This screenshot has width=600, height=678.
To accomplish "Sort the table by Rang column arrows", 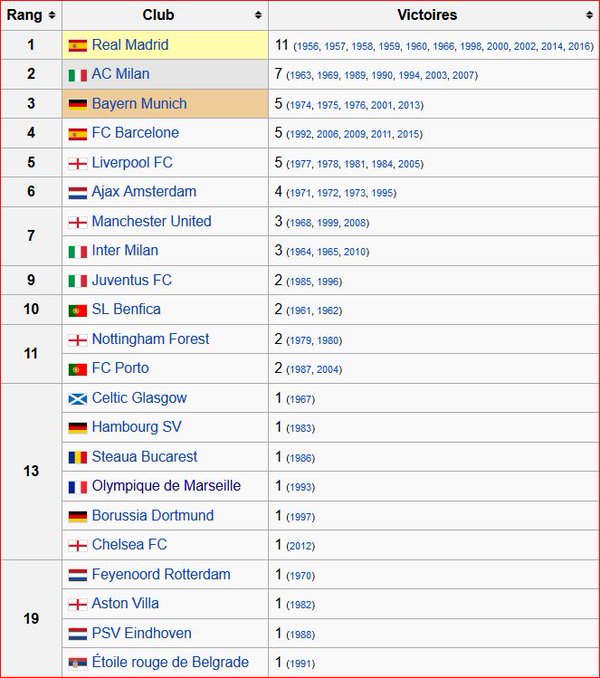I will (51, 16).
